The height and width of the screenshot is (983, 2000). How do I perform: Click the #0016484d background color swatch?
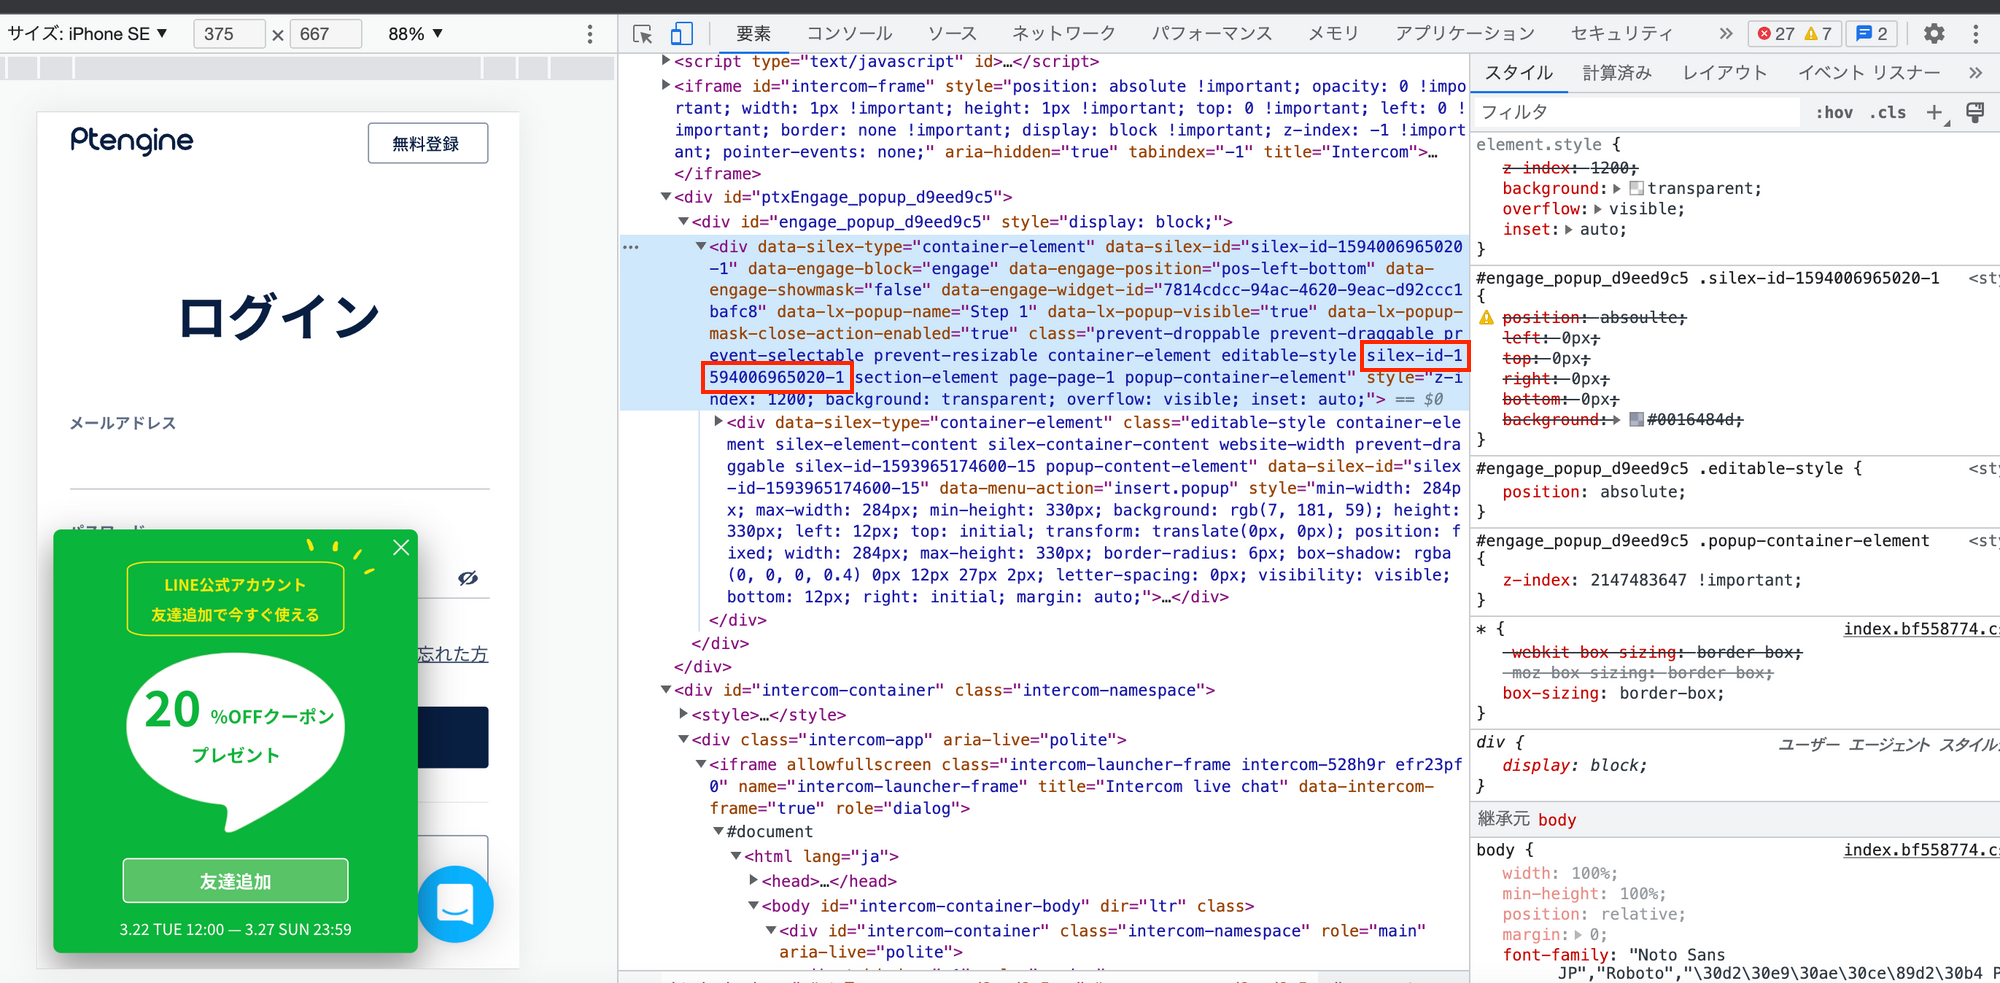click(1636, 419)
